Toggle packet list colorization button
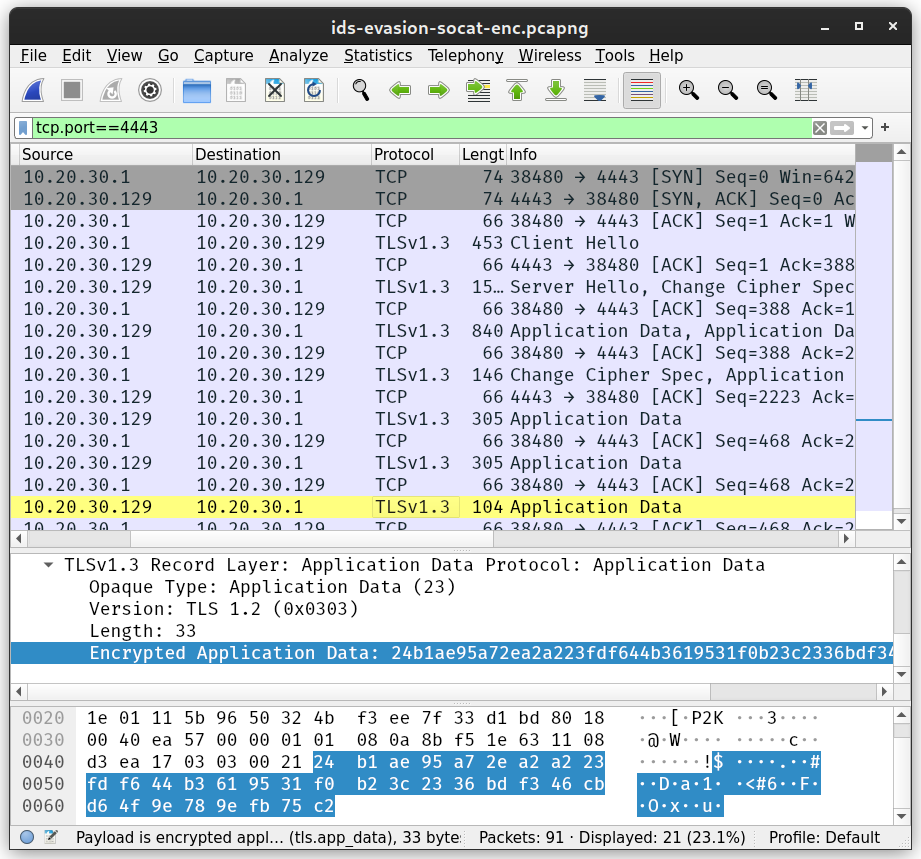The width and height of the screenshot is (921, 859). (x=641, y=90)
